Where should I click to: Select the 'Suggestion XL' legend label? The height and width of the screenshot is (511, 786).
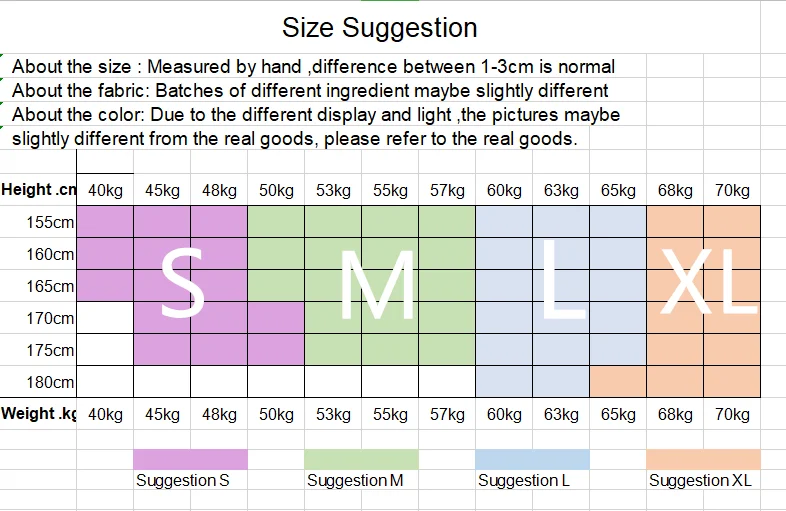(x=700, y=481)
